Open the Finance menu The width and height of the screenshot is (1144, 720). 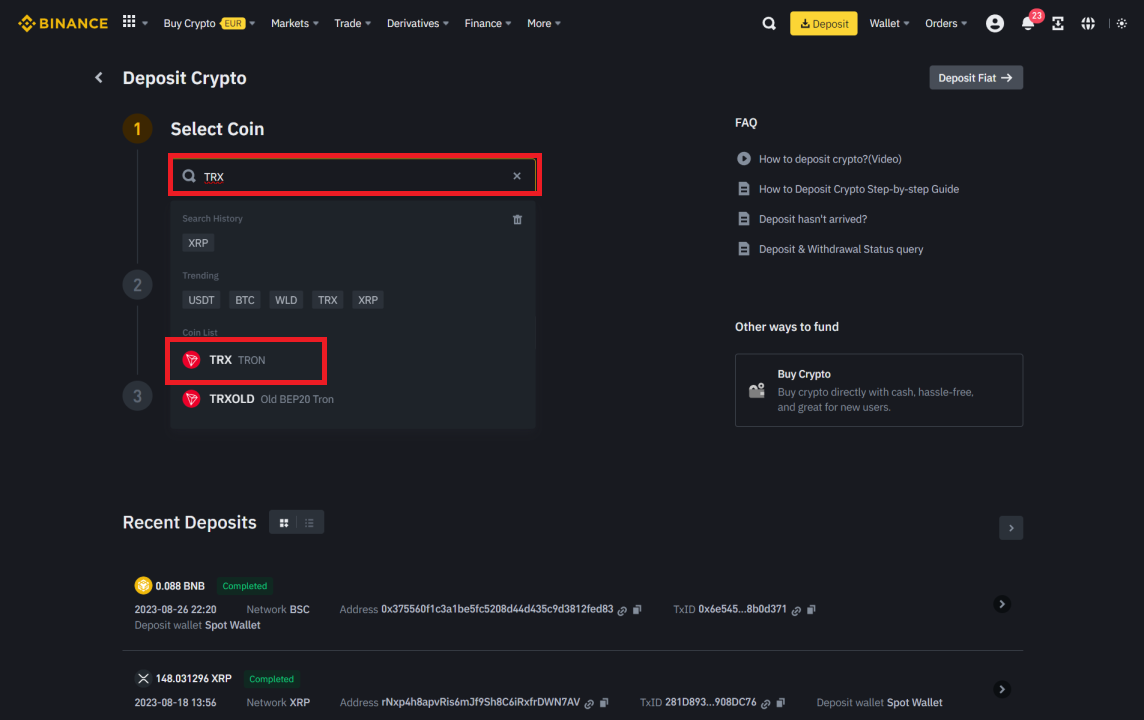click(x=487, y=23)
